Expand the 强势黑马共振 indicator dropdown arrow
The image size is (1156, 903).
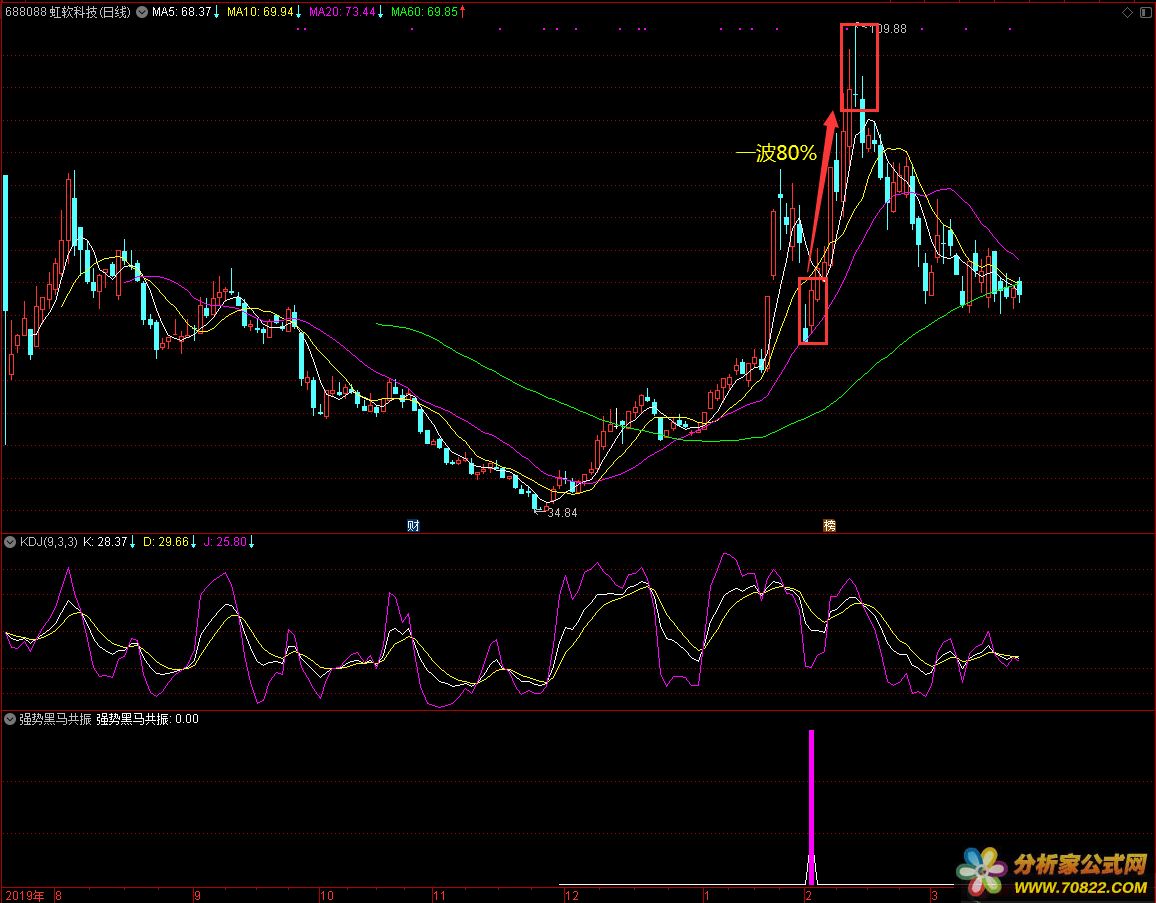click(x=10, y=719)
